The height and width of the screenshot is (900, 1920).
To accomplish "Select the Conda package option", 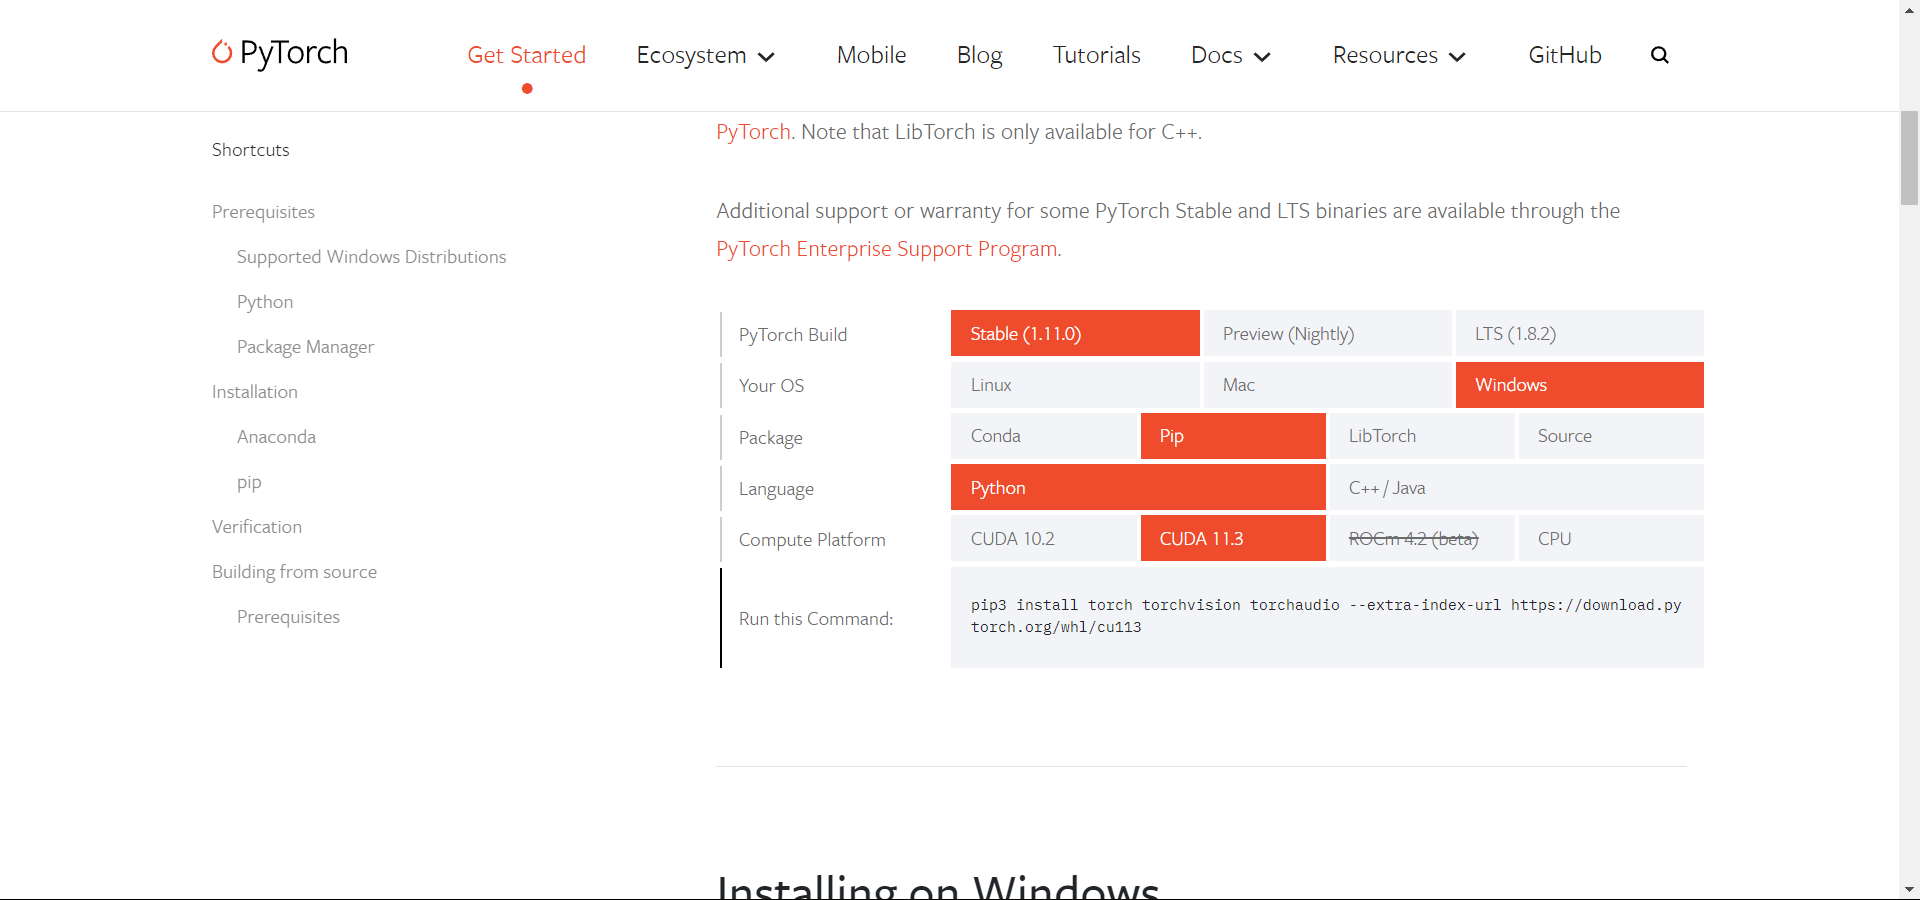I will click(1044, 436).
